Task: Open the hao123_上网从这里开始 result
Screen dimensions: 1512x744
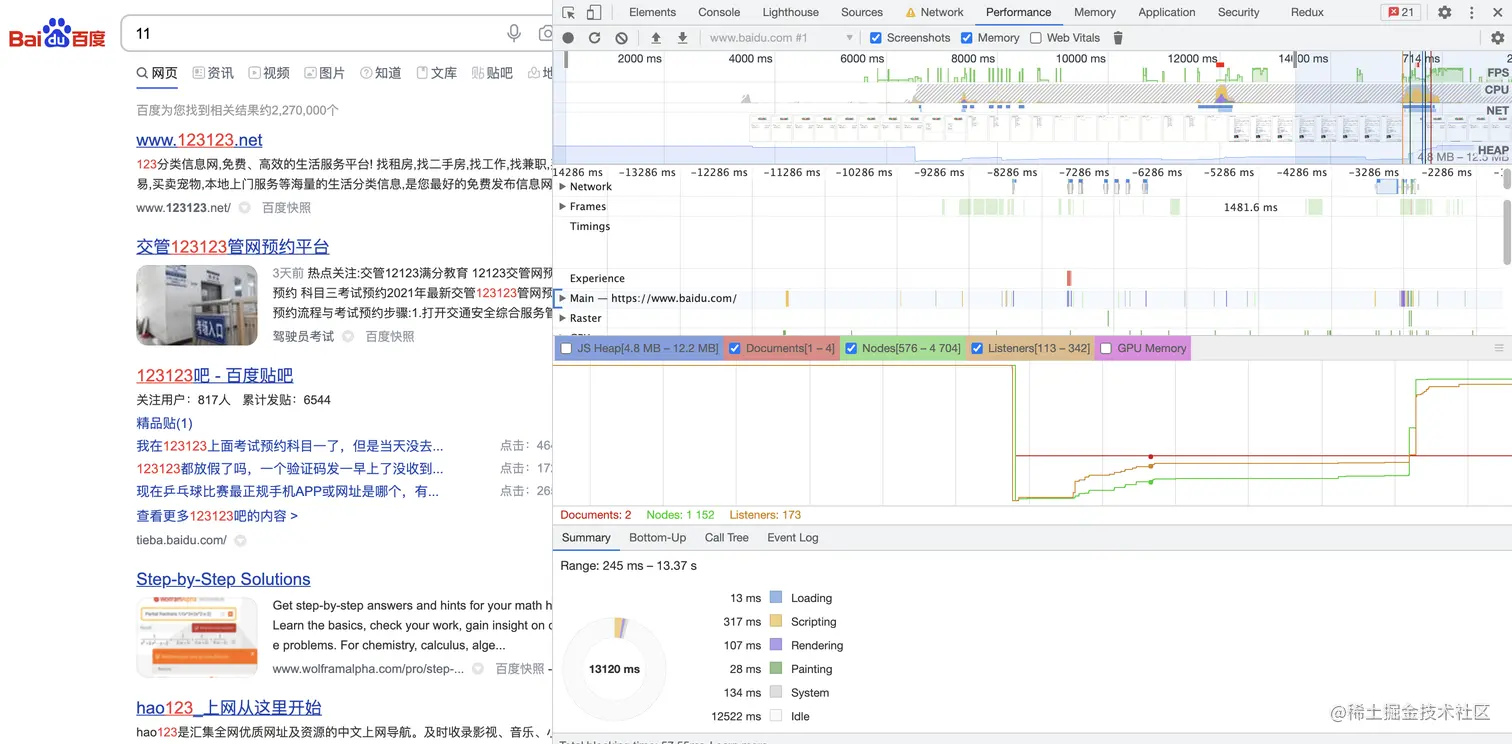Action: click(x=229, y=708)
